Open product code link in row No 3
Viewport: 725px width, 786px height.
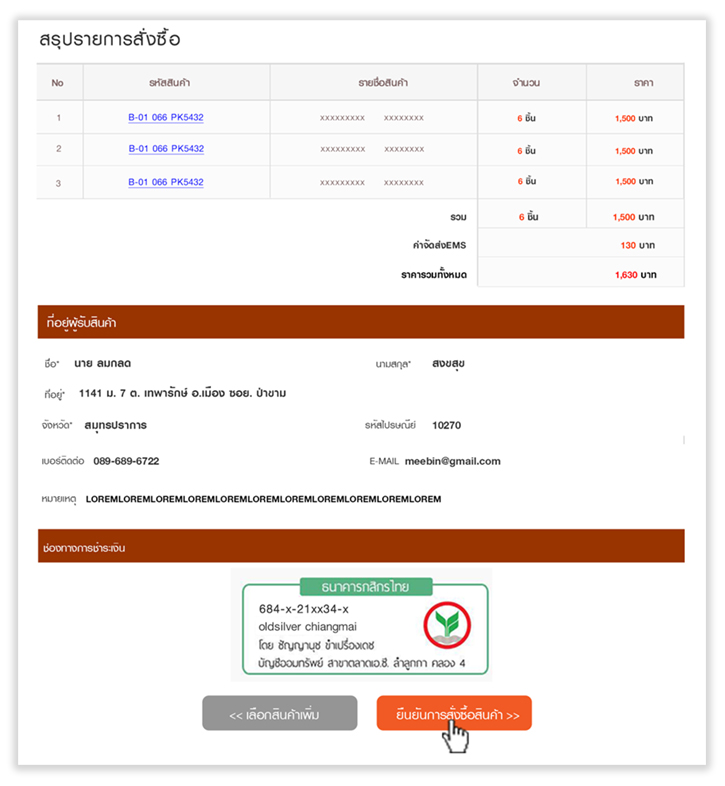pyautogui.click(x=166, y=182)
